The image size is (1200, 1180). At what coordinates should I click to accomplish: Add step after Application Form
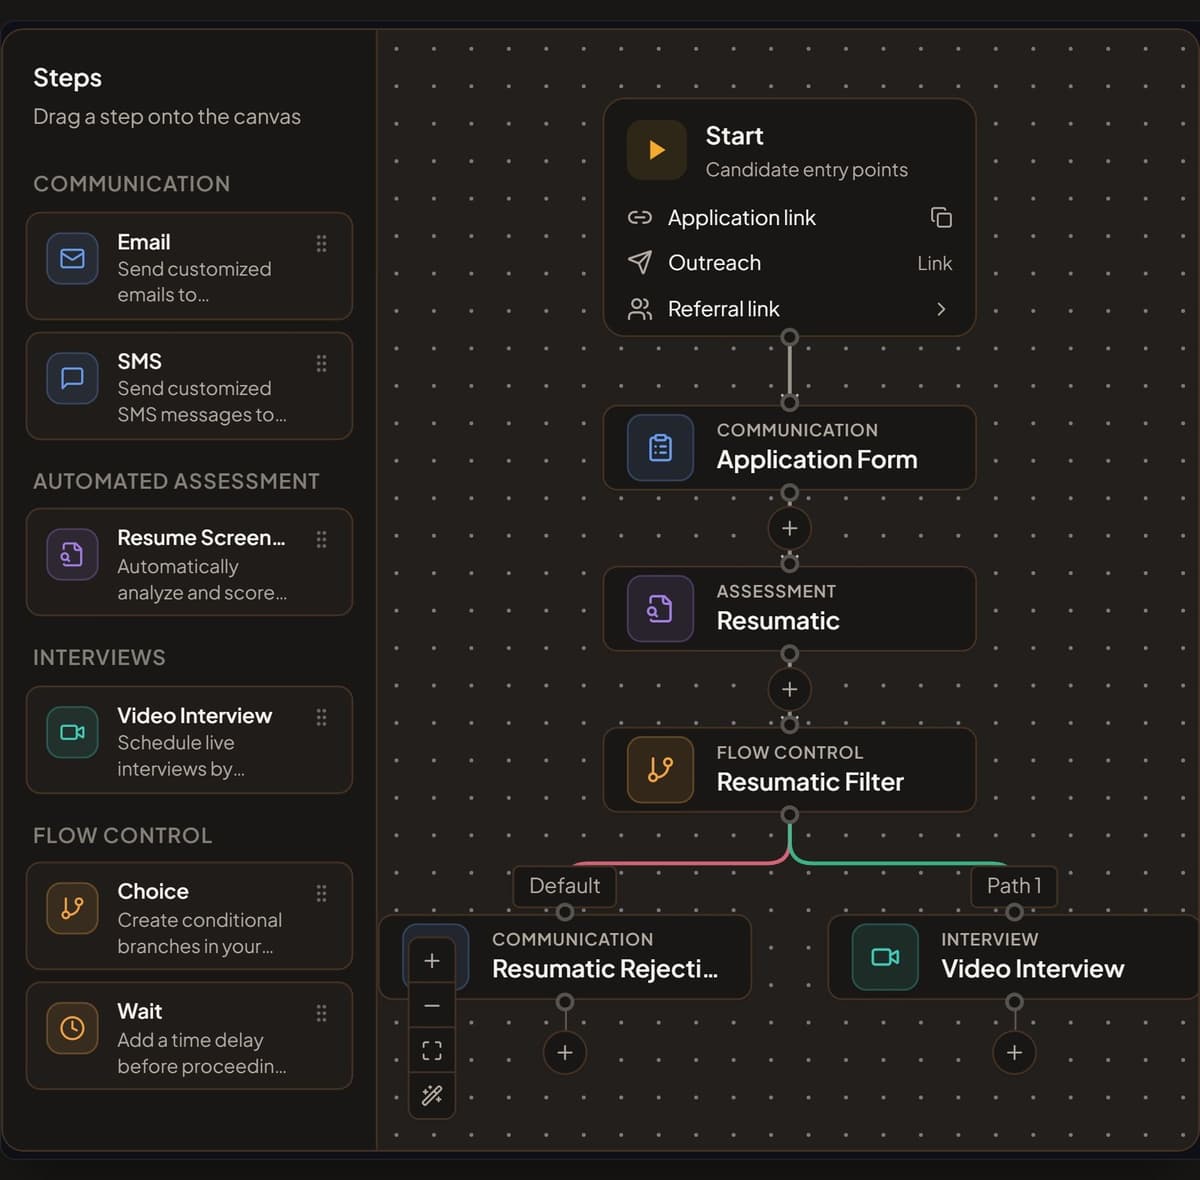[x=789, y=528]
